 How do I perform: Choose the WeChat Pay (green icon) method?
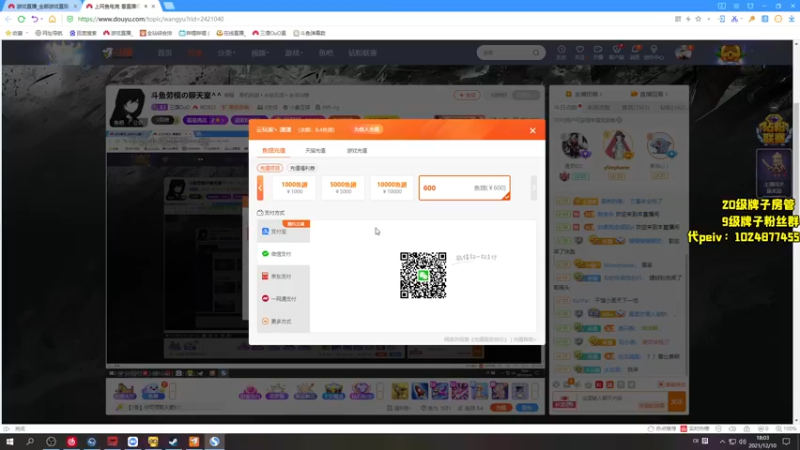click(x=283, y=254)
